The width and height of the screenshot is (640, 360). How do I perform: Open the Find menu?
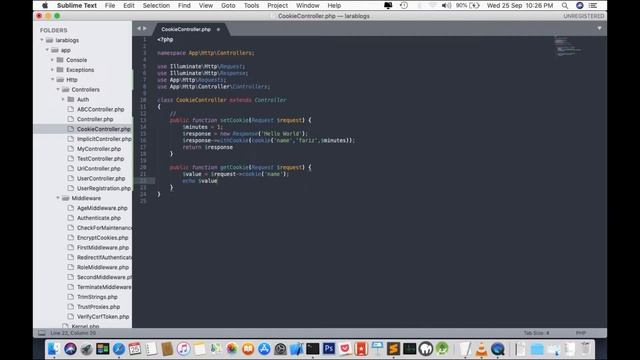[184, 6]
